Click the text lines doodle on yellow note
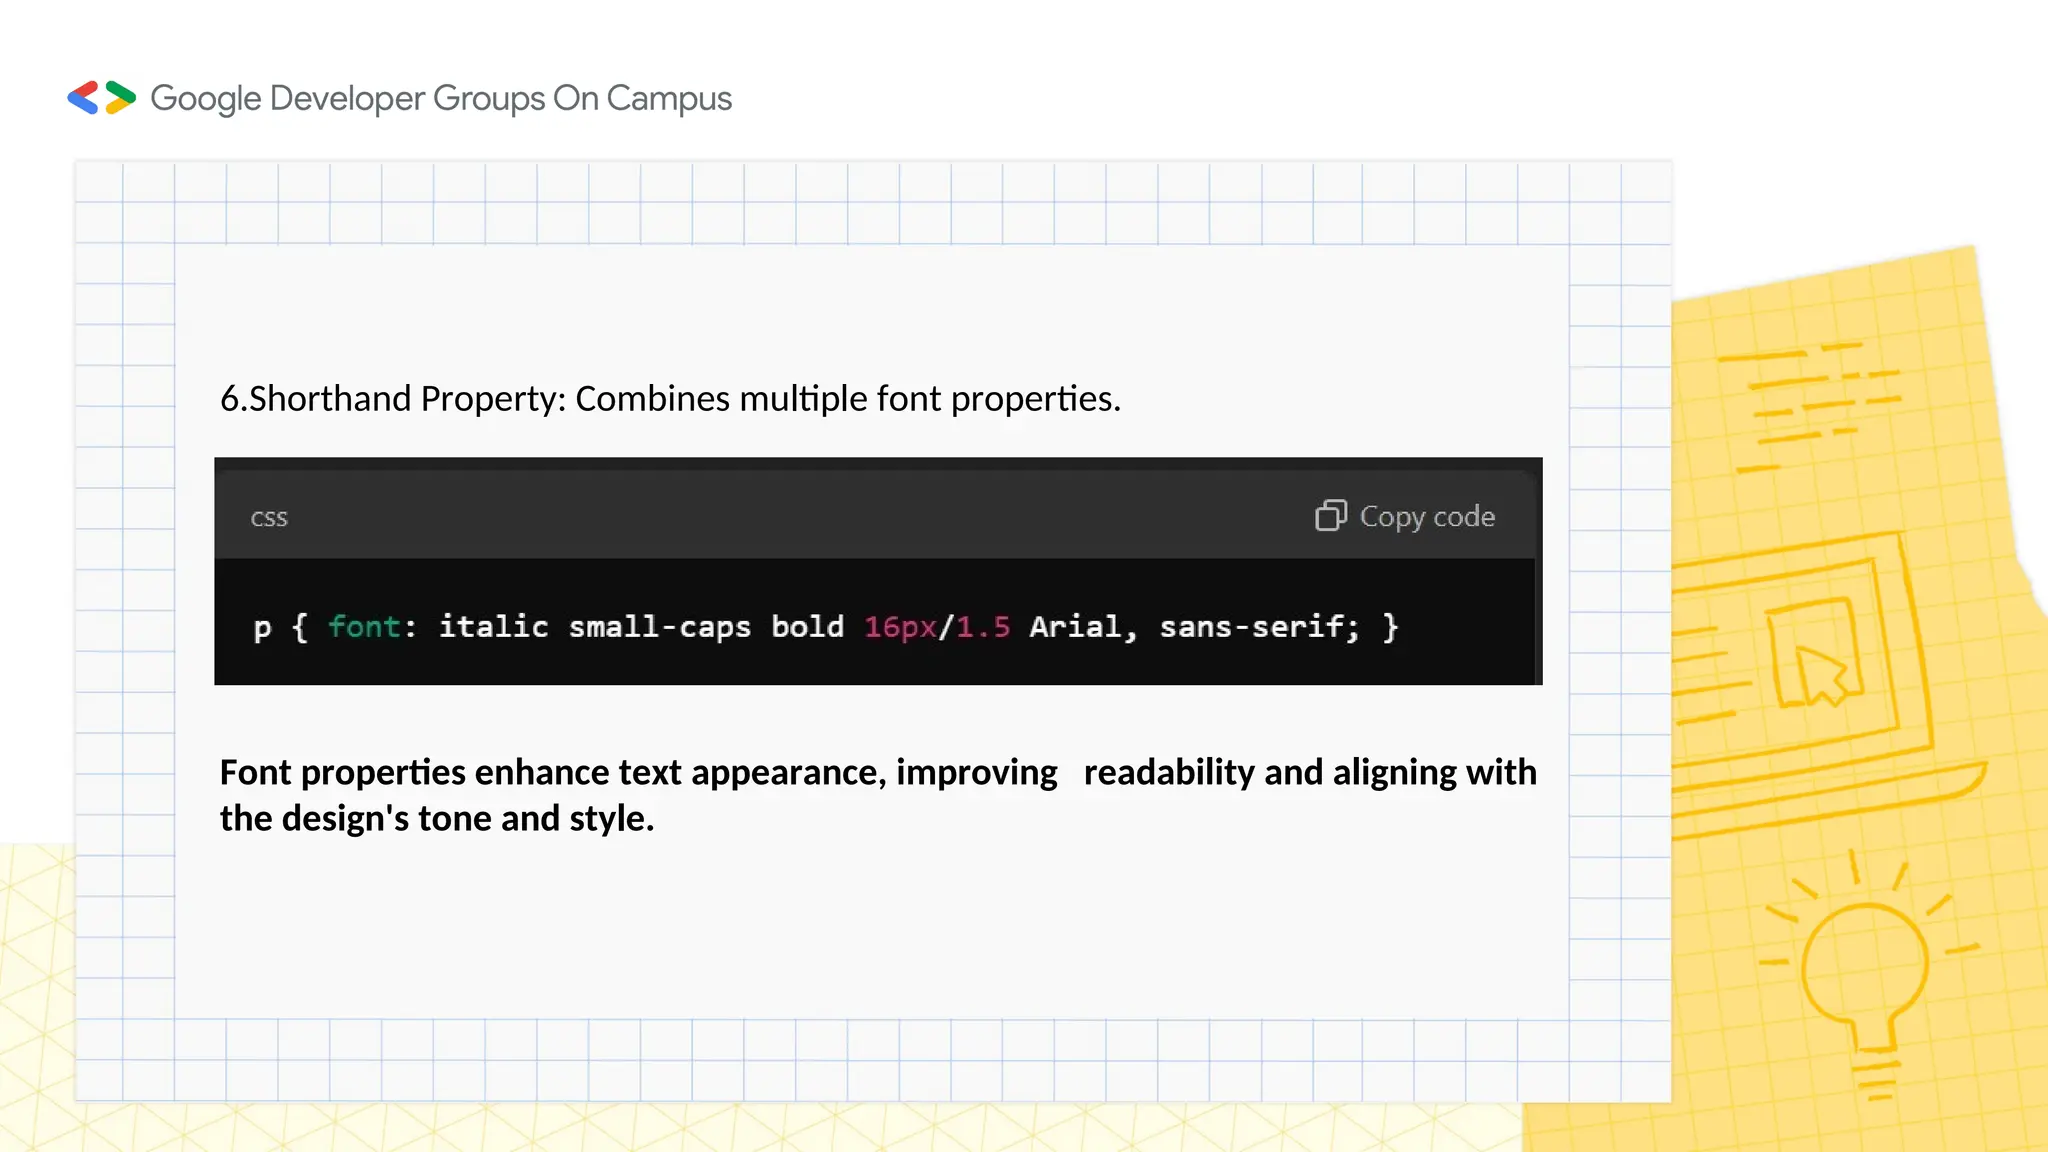This screenshot has width=2048, height=1152. (1810, 405)
